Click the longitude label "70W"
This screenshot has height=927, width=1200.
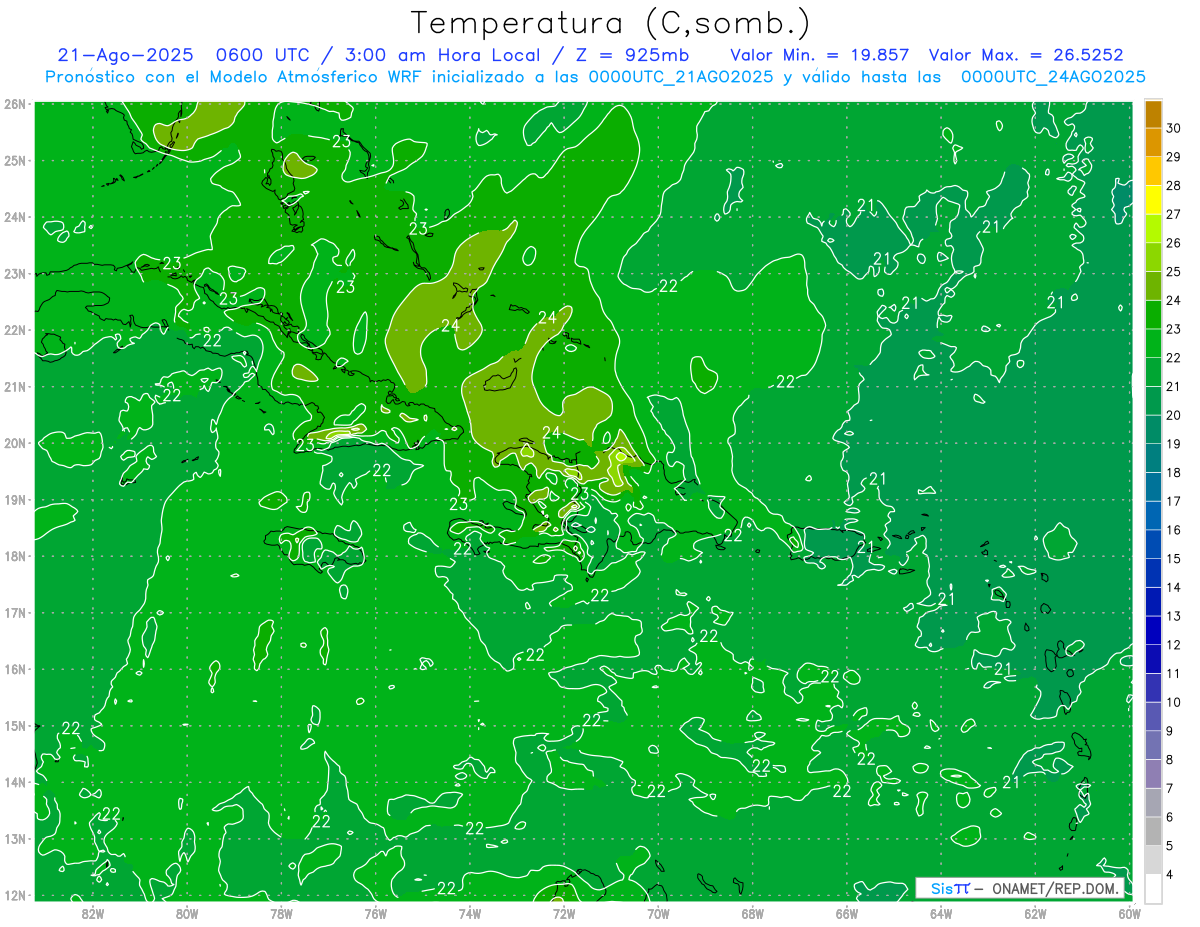(658, 912)
